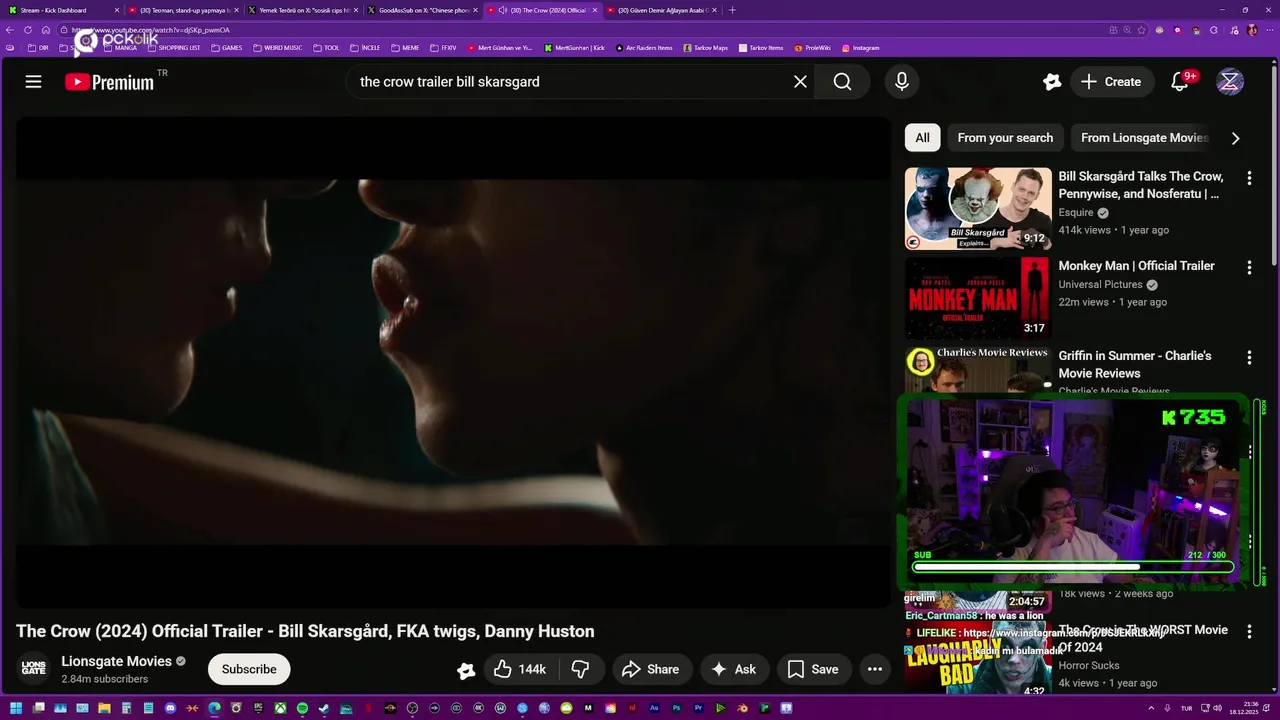Open options for The Crow WORST Movie video
The height and width of the screenshot is (720, 1280).
coord(1249,632)
